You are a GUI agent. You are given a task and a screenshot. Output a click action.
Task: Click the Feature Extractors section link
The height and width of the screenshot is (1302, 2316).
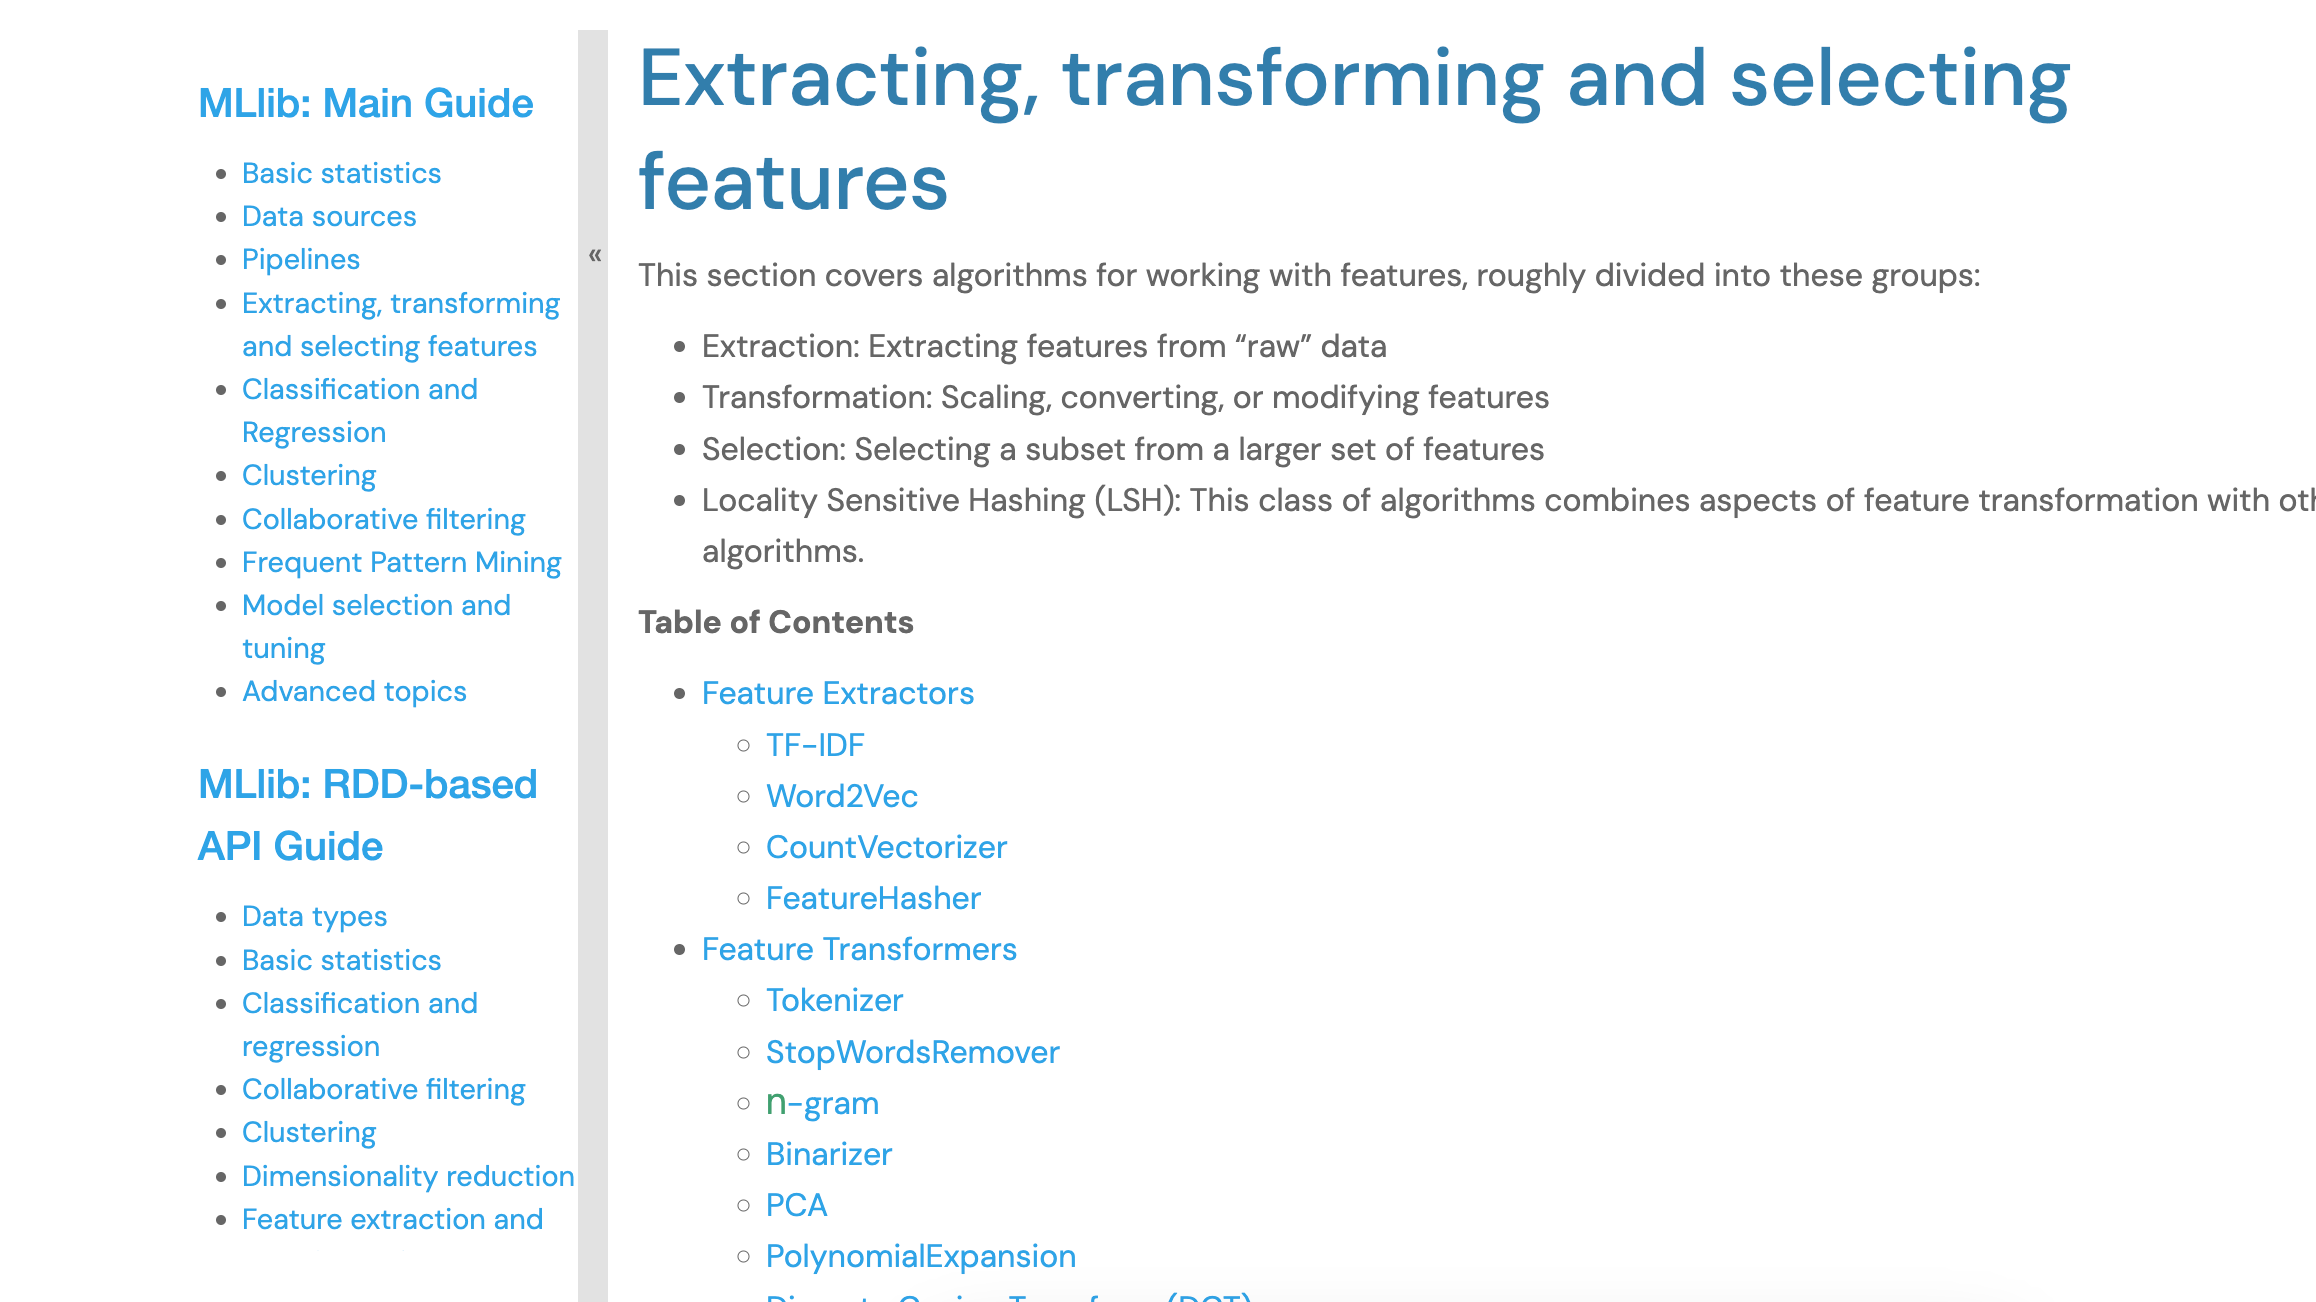pos(837,693)
